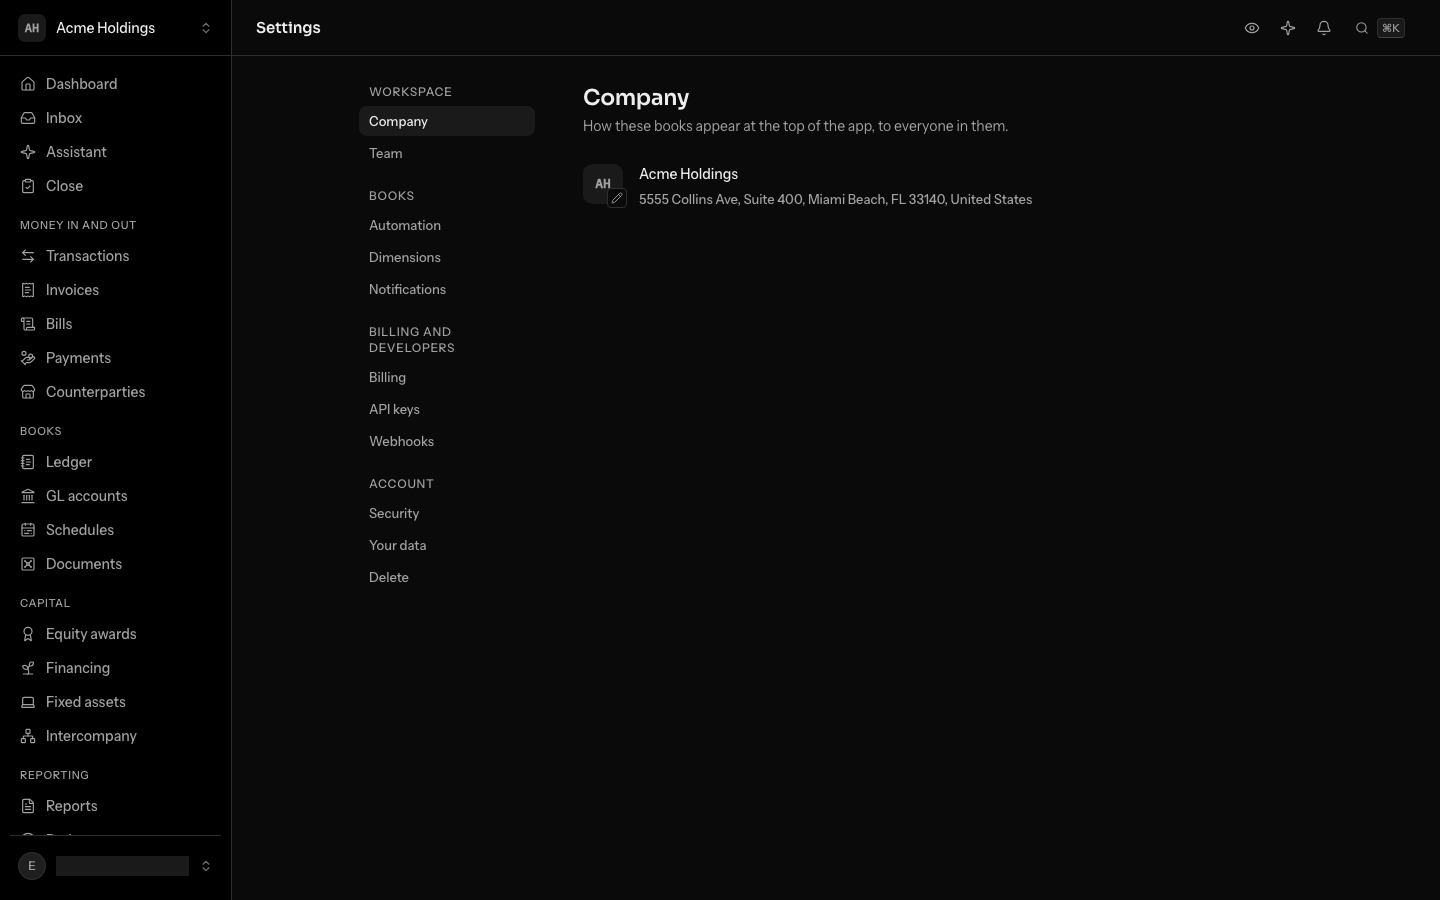Image resolution: width=1440 pixels, height=900 pixels.
Task: Click the Financing sprout icon
Action: pos(28,668)
